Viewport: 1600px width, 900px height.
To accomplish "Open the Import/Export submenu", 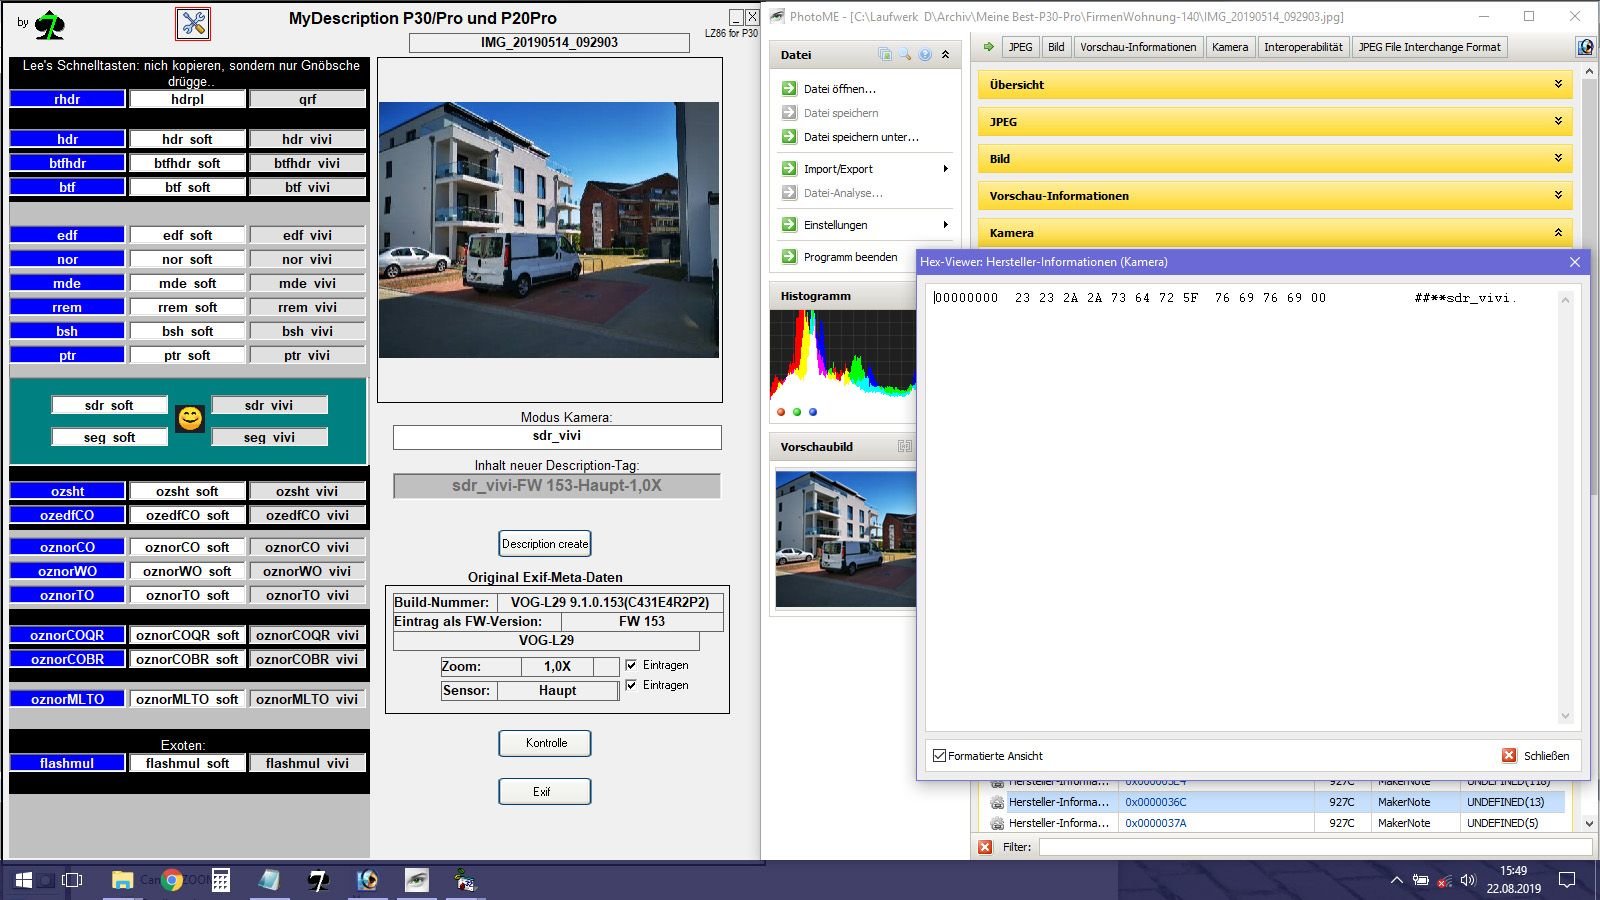I will 865,169.
